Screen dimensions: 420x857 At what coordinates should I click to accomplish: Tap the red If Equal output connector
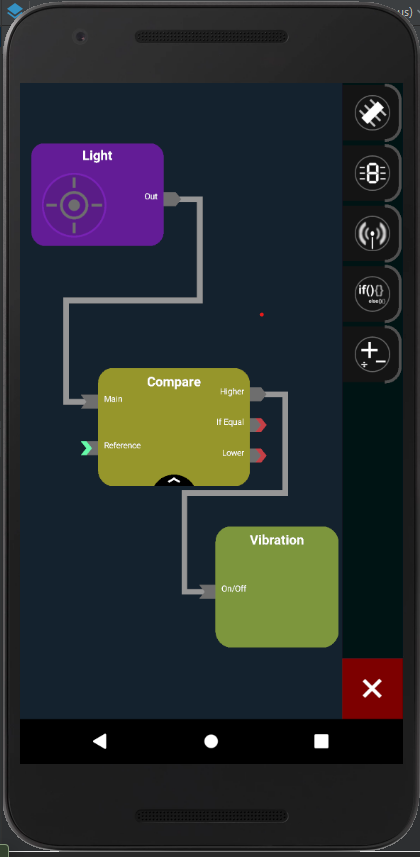click(x=258, y=425)
